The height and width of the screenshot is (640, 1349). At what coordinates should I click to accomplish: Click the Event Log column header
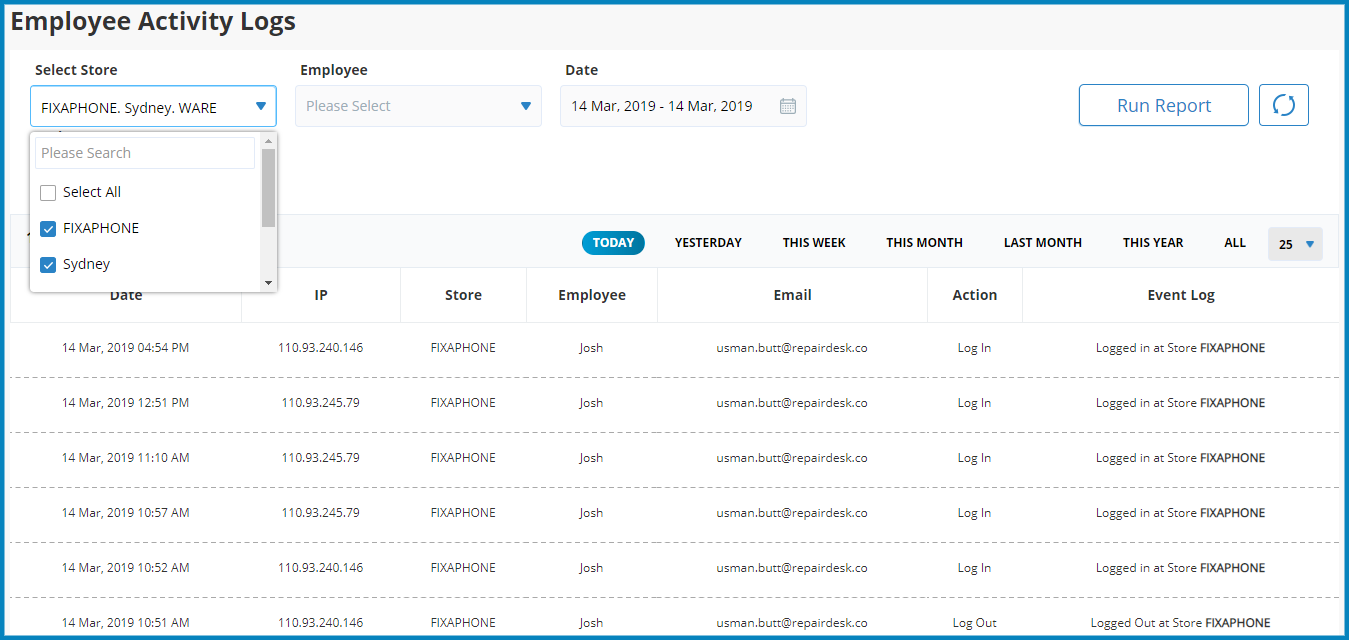(1181, 295)
